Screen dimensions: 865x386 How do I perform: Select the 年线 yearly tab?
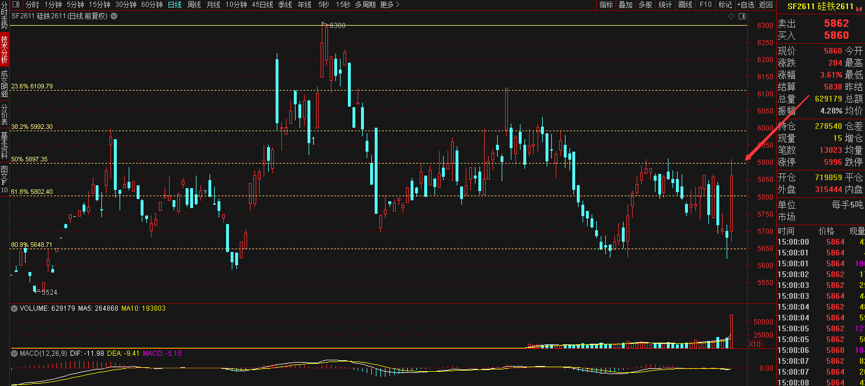coord(304,5)
